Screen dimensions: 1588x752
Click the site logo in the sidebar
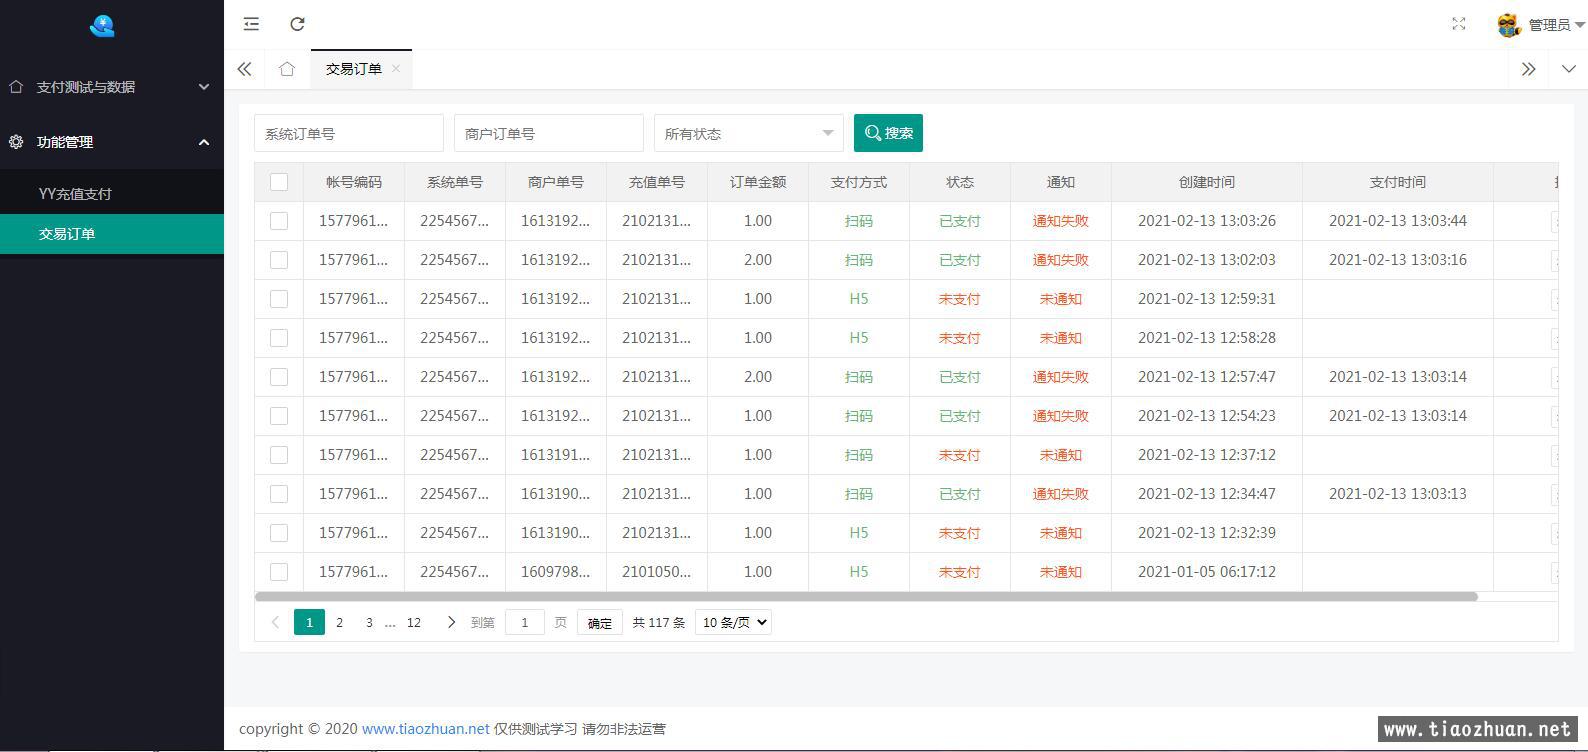(102, 26)
